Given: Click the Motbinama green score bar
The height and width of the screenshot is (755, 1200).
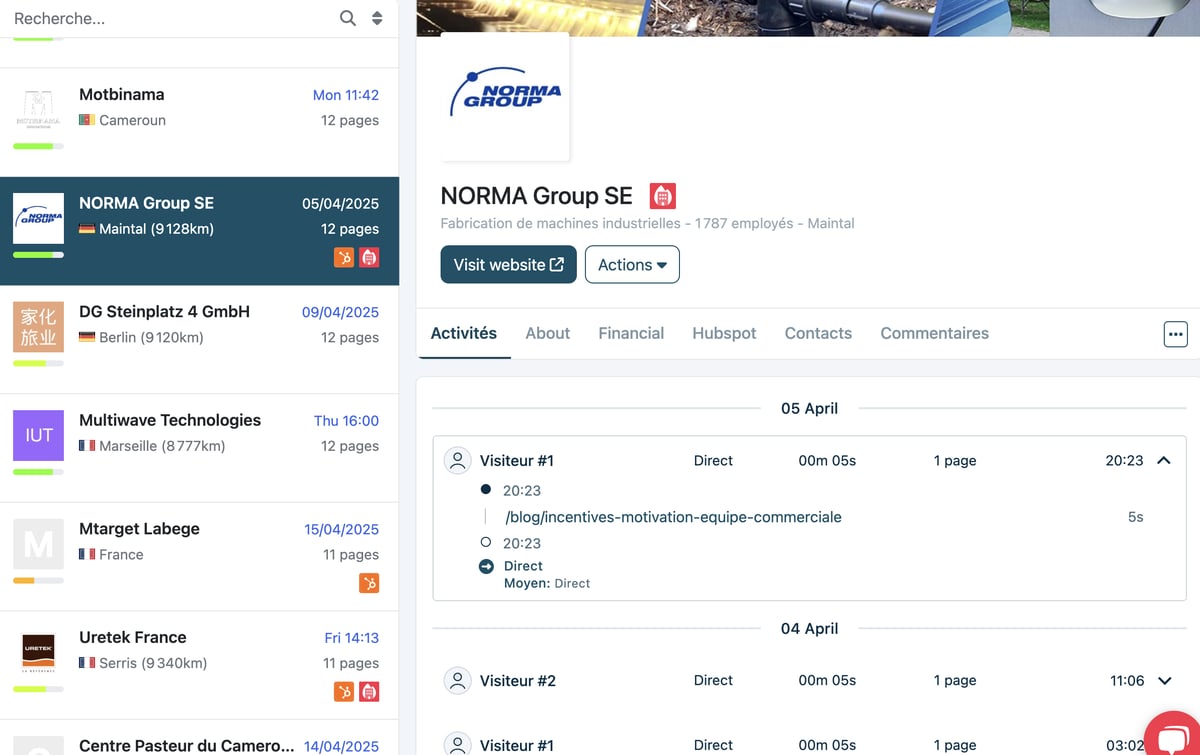Looking at the screenshot, I should pyautogui.click(x=38, y=146).
